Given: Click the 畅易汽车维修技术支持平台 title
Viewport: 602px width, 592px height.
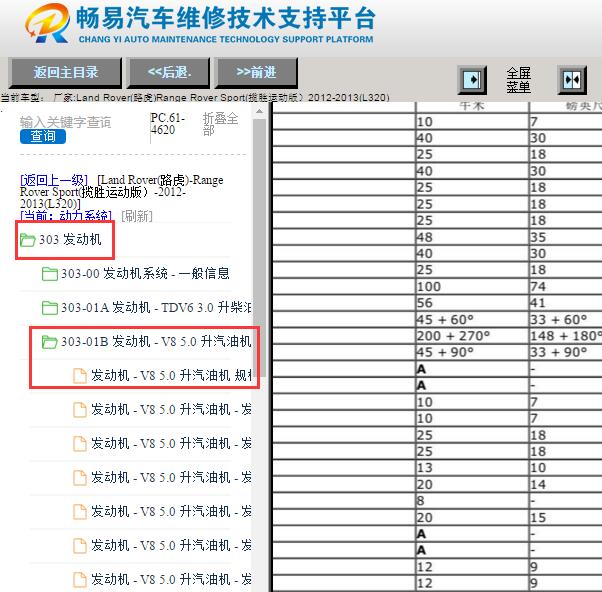Looking at the screenshot, I should tap(226, 18).
